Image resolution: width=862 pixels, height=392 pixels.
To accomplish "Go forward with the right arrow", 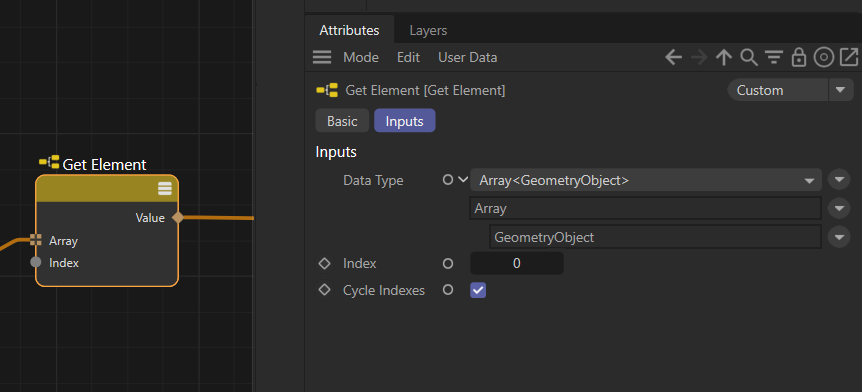I will (x=699, y=57).
